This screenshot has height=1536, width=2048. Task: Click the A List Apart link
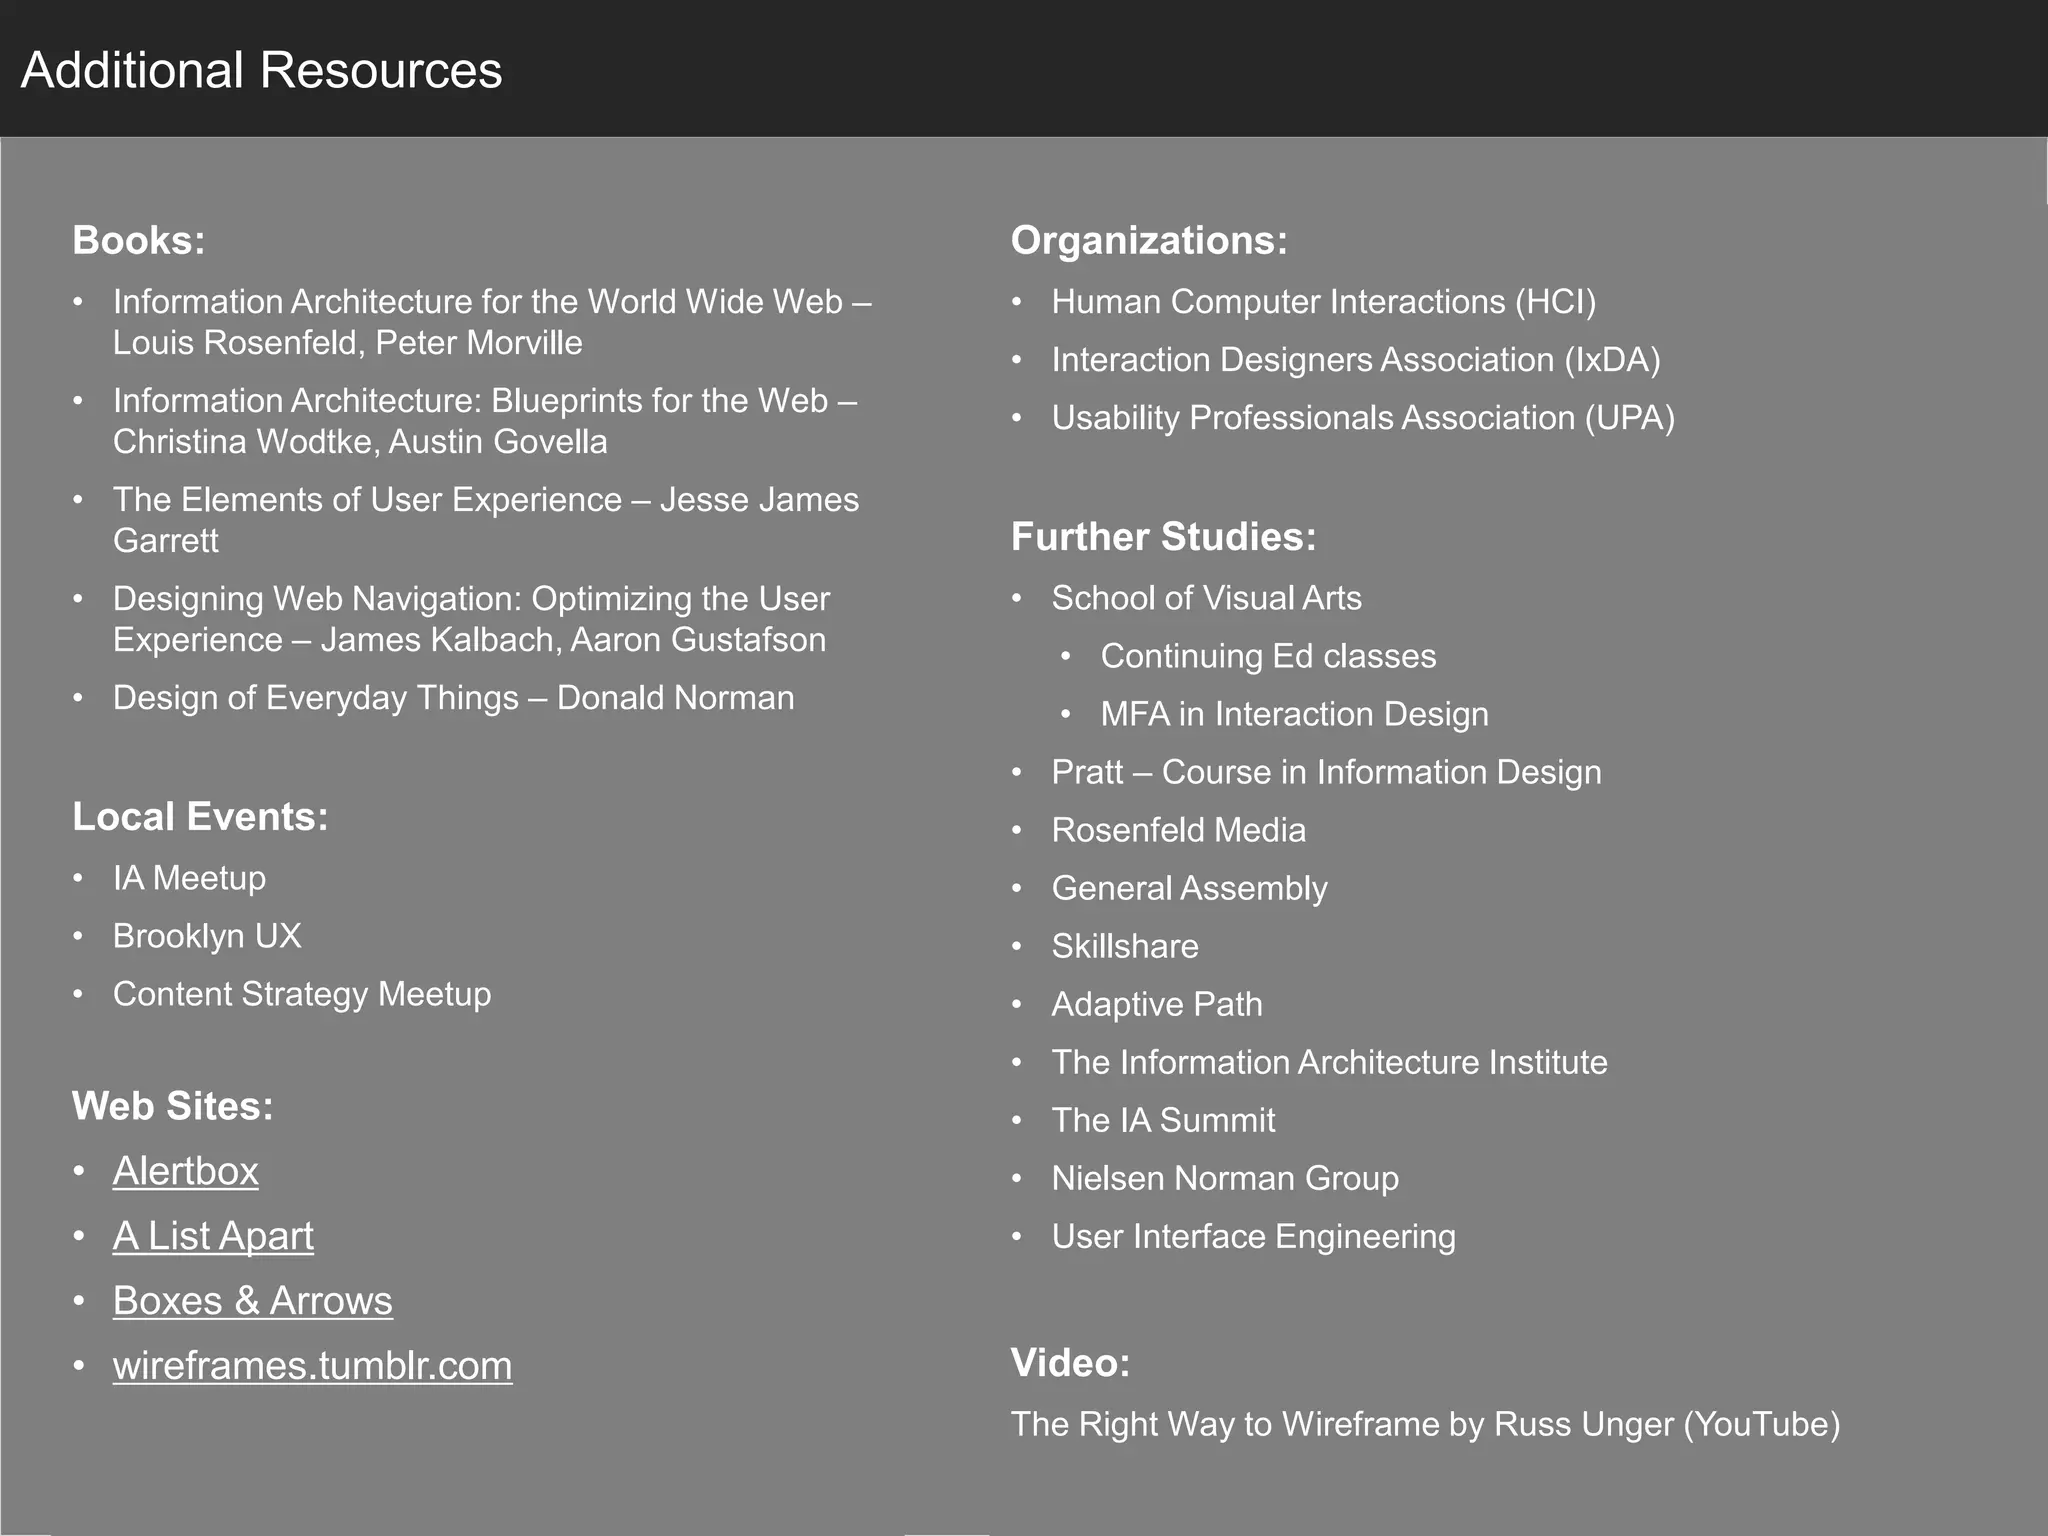213,1236
